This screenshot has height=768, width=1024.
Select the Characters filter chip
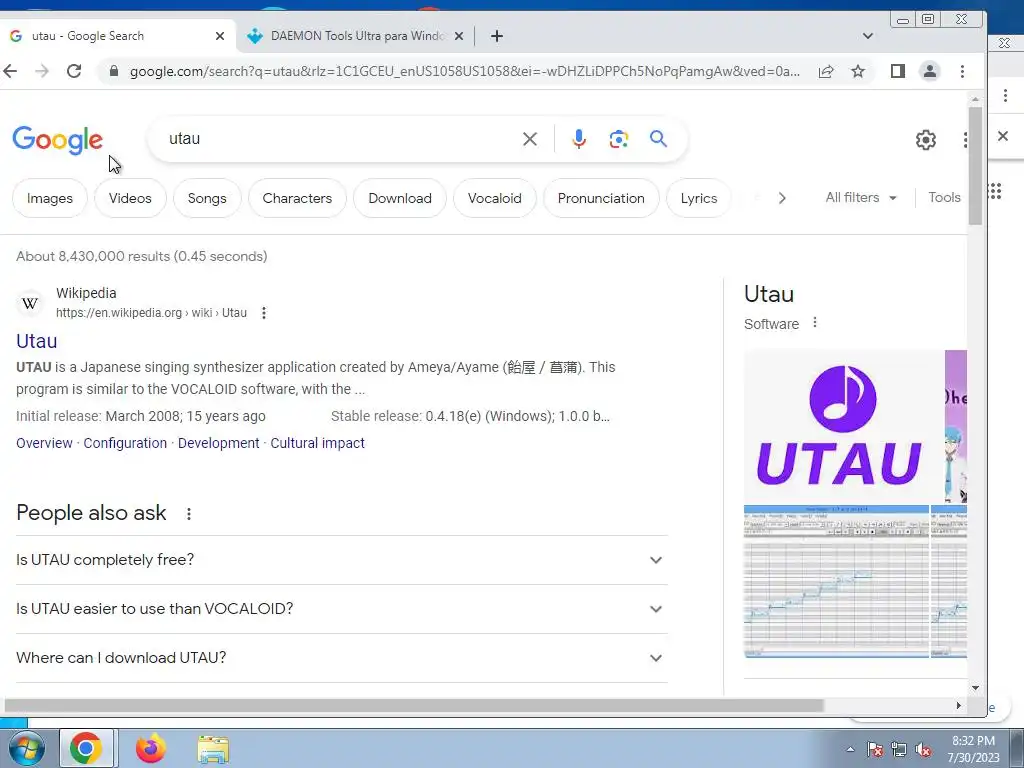tap(297, 198)
